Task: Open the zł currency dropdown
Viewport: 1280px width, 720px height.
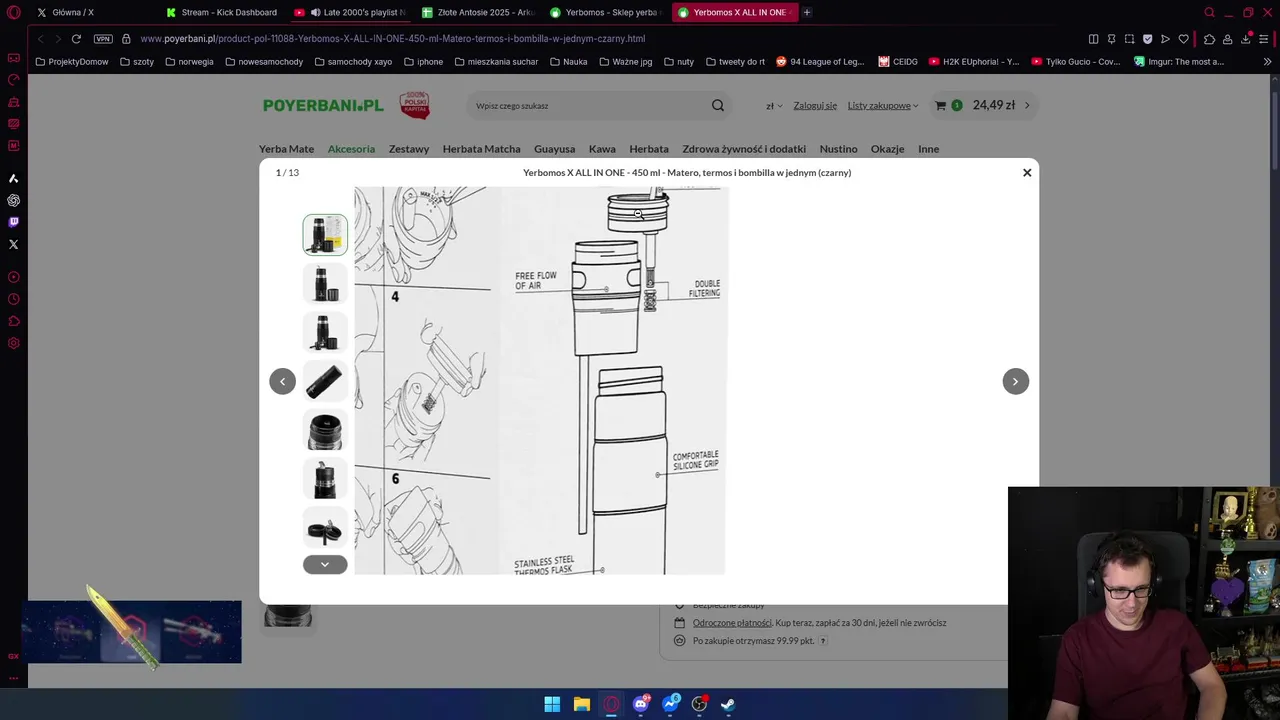Action: 774,106
